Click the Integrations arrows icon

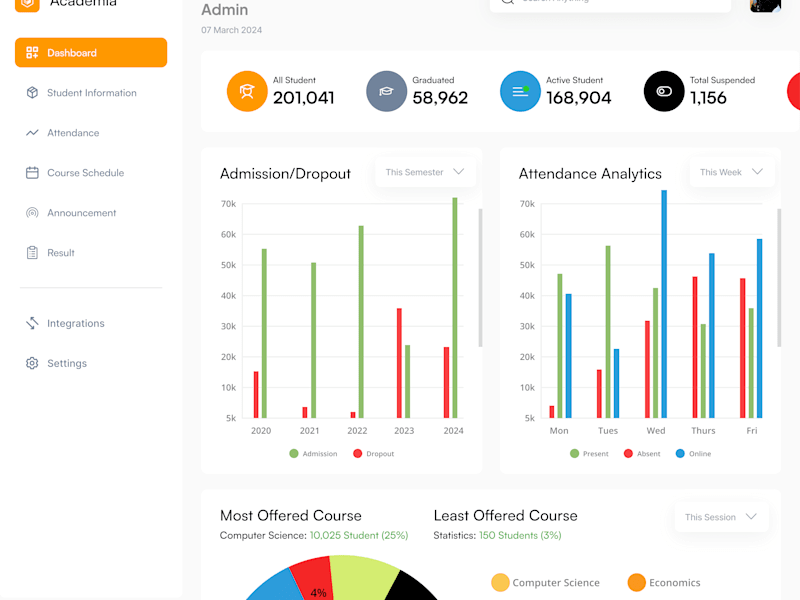coord(32,323)
